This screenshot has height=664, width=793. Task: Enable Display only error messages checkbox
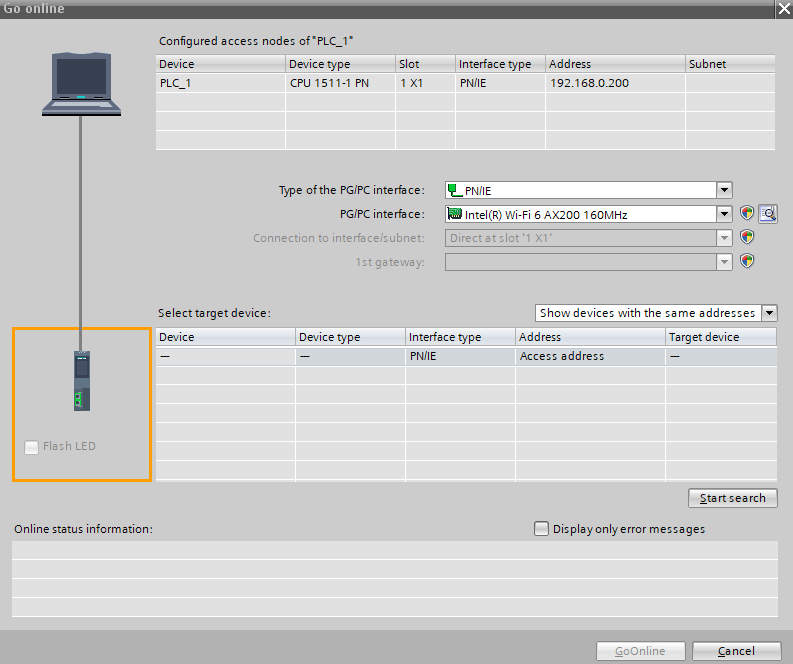(x=542, y=529)
